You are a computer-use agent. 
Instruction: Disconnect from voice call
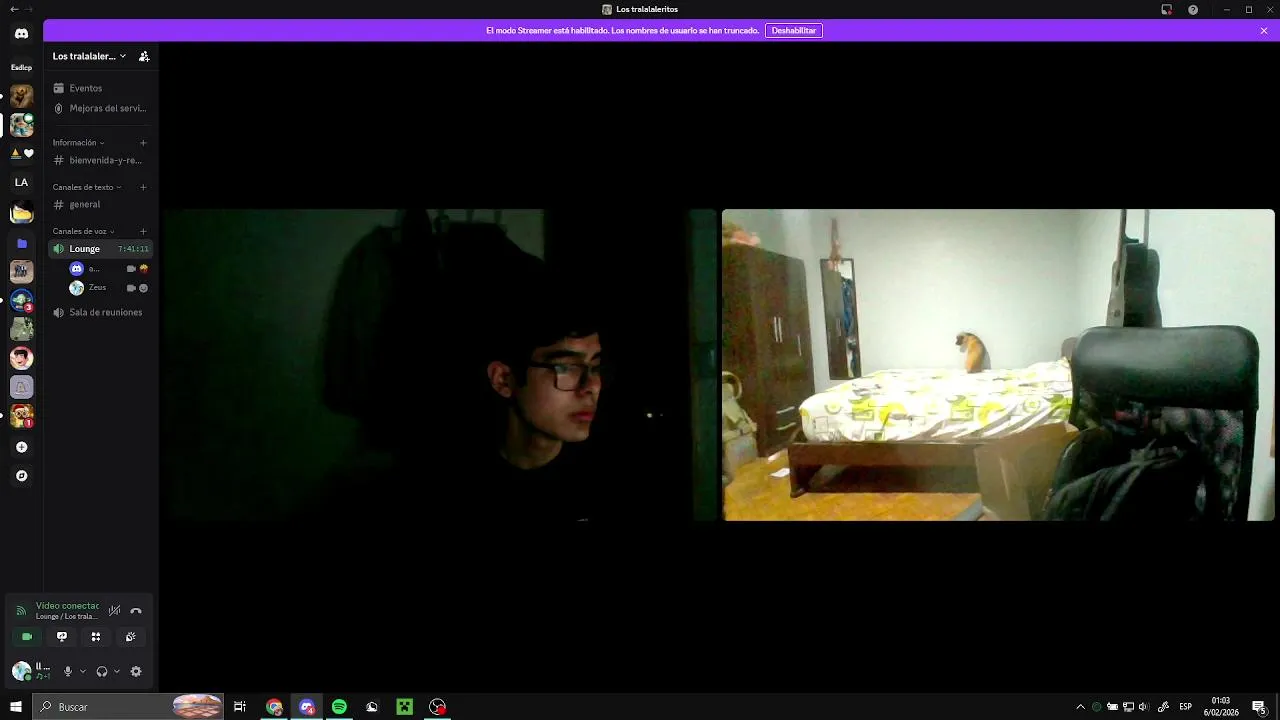point(136,611)
